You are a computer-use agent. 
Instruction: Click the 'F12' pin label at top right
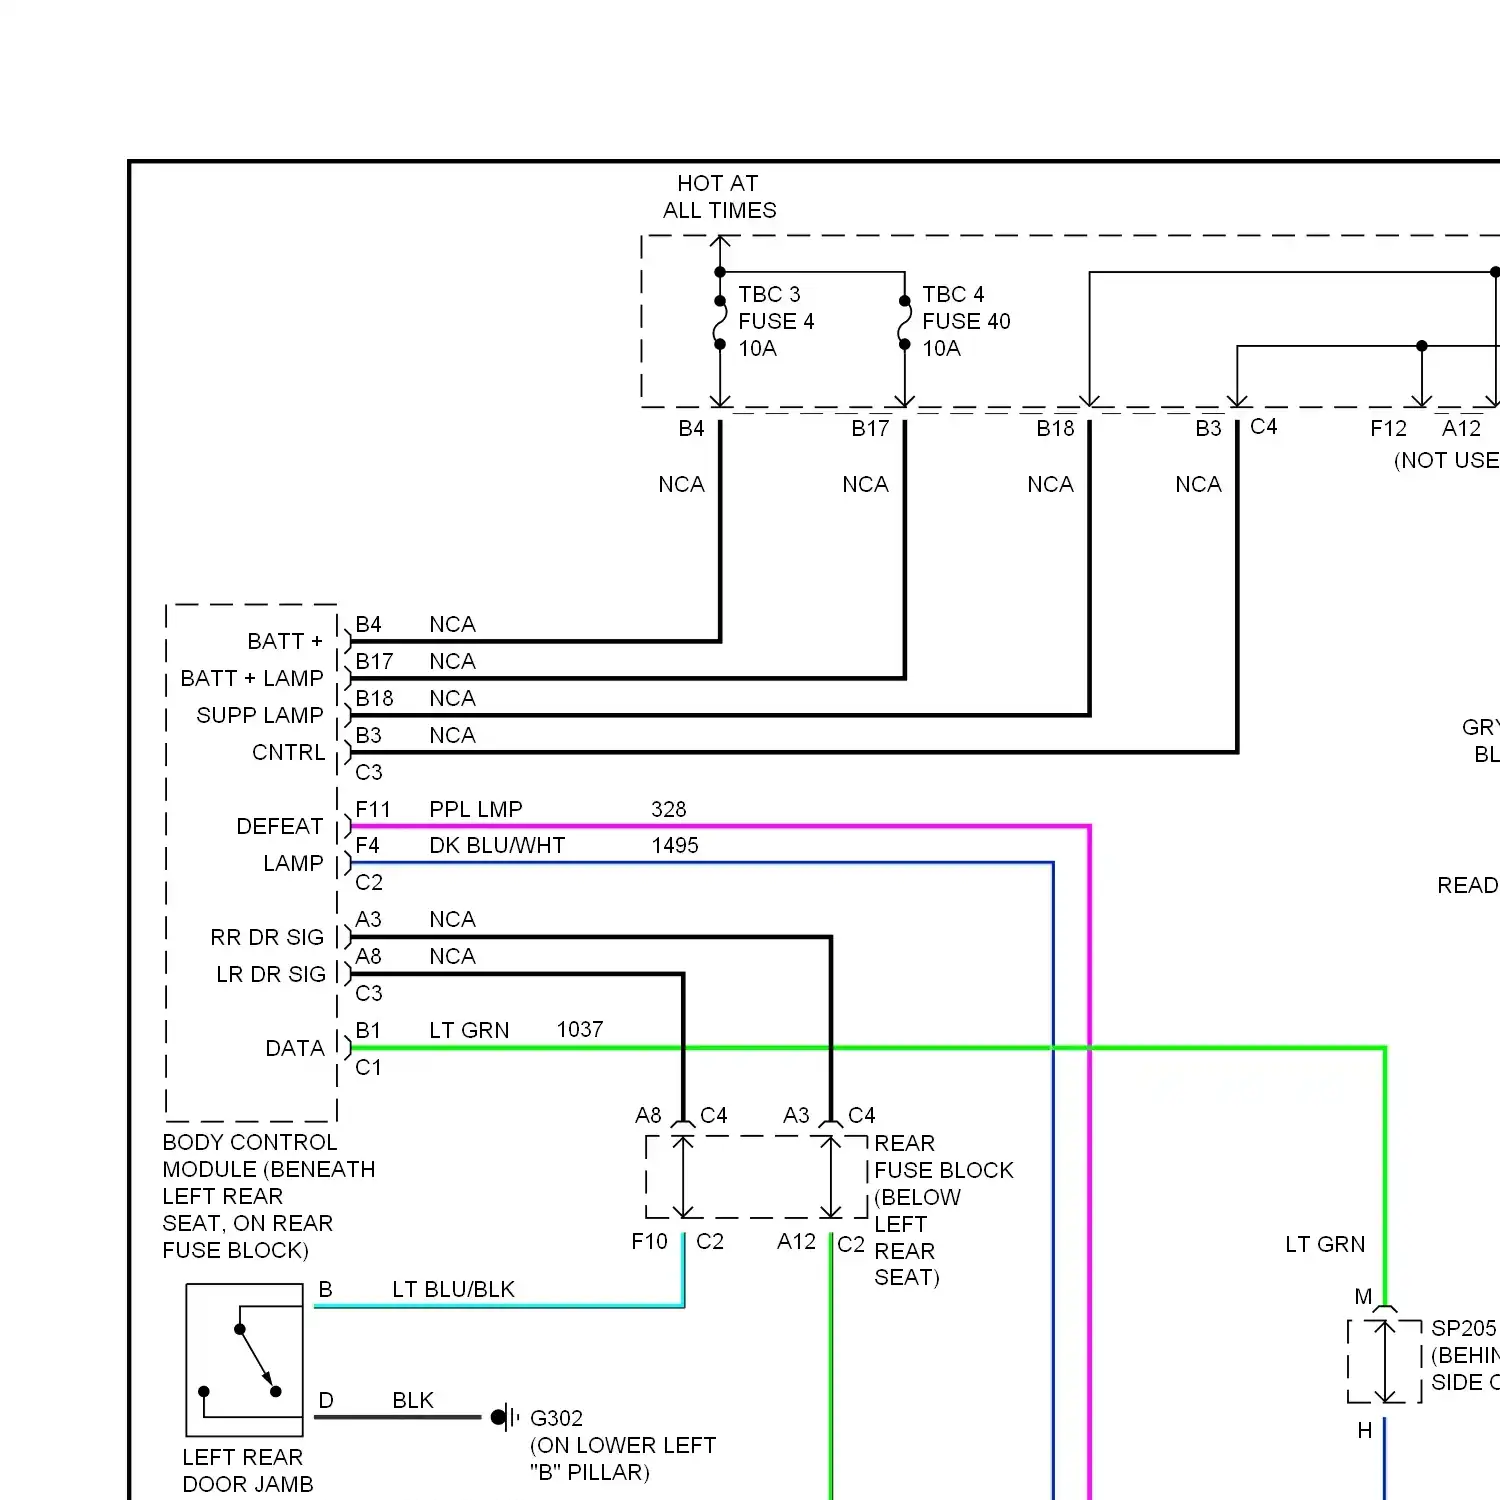click(x=1388, y=428)
